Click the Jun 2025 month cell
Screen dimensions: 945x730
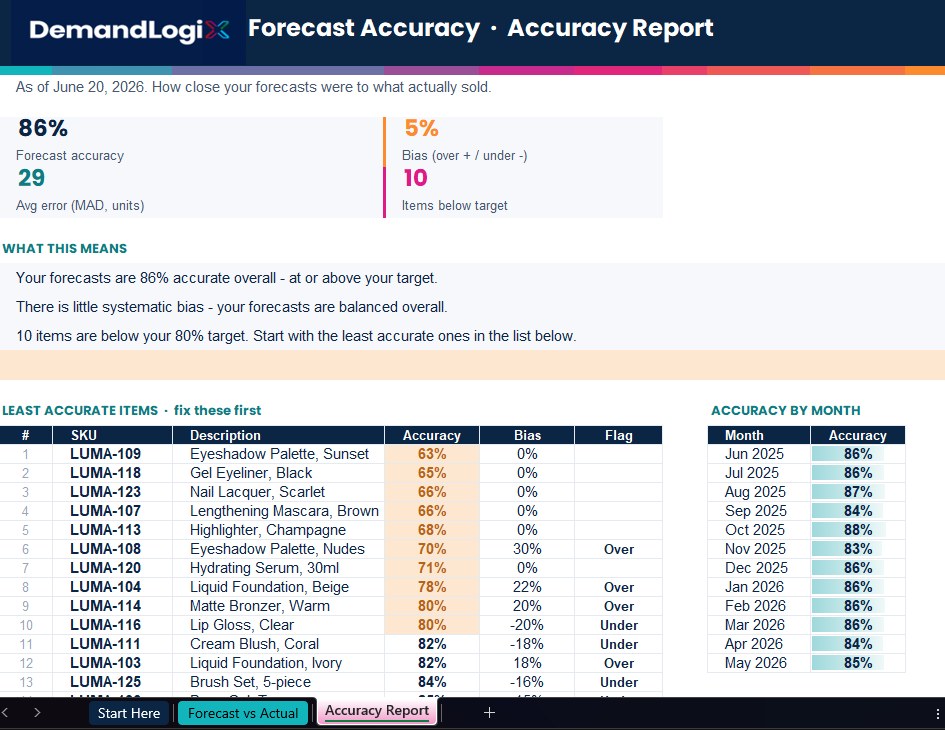pos(759,454)
